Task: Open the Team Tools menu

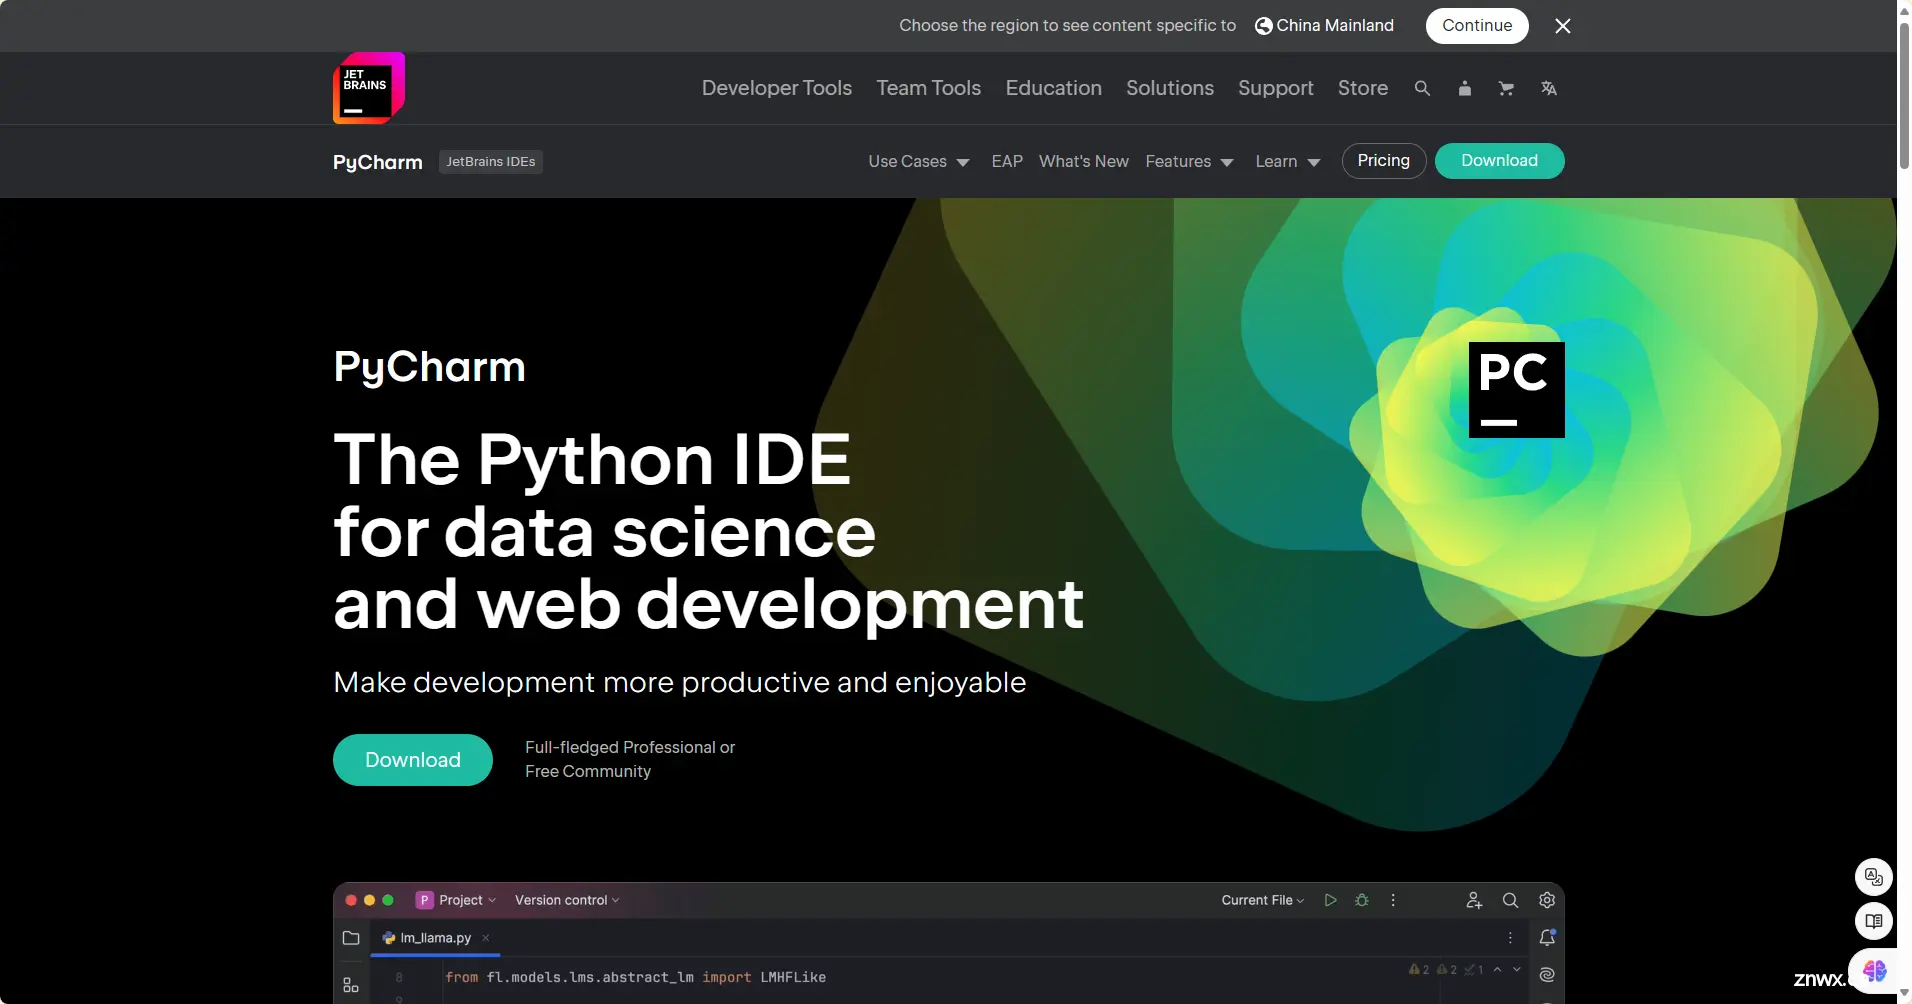Action: tap(928, 88)
